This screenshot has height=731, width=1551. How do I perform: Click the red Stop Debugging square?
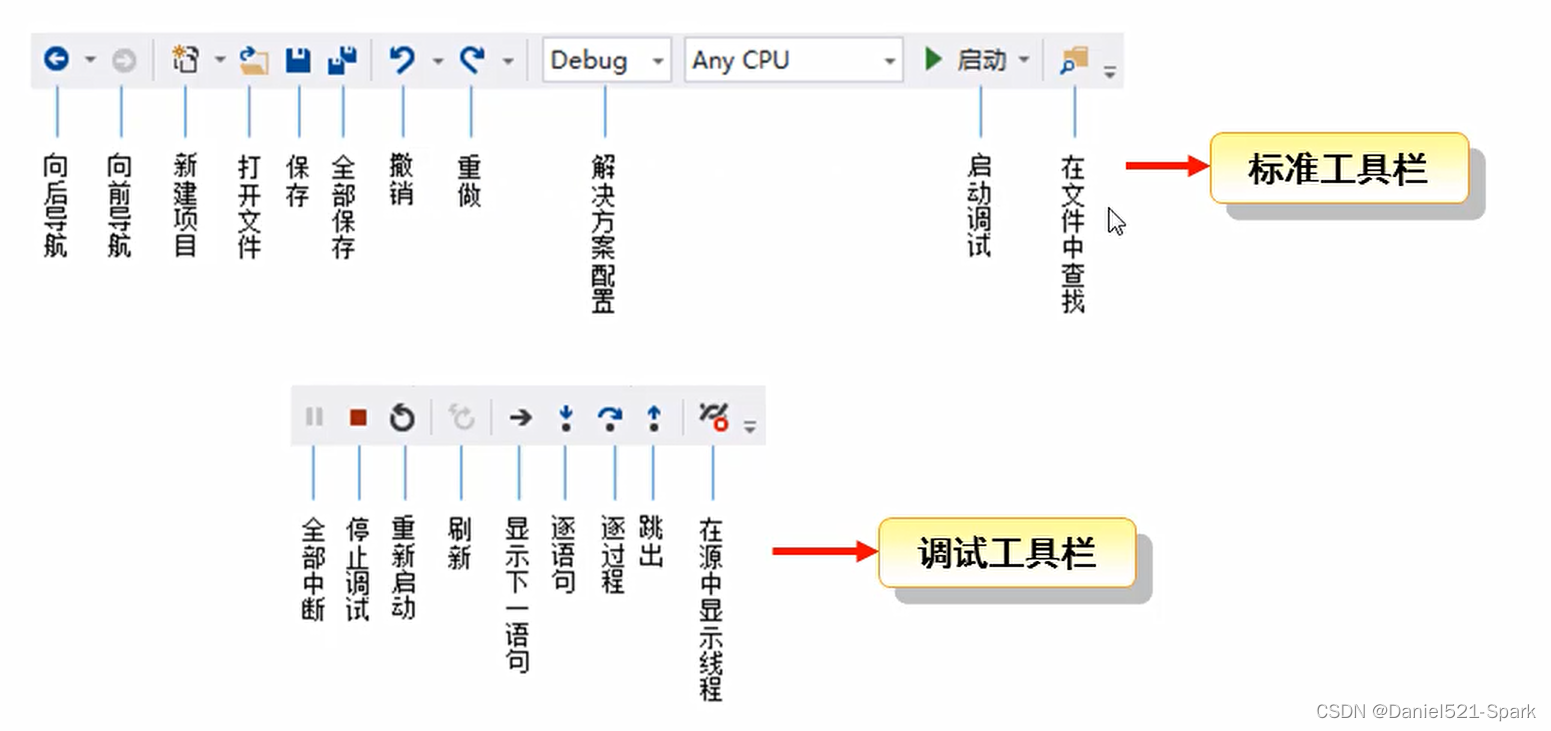click(x=358, y=417)
